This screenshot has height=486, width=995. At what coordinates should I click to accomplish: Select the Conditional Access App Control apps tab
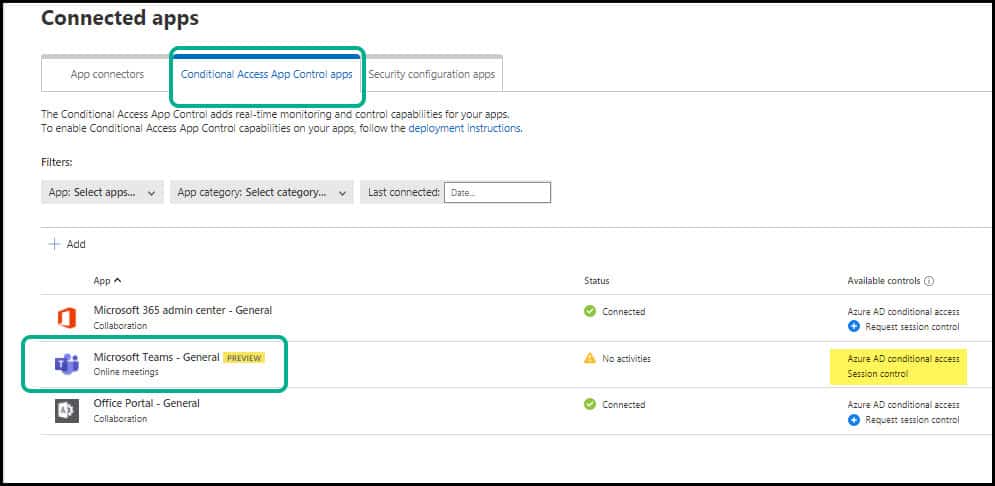pos(267,74)
